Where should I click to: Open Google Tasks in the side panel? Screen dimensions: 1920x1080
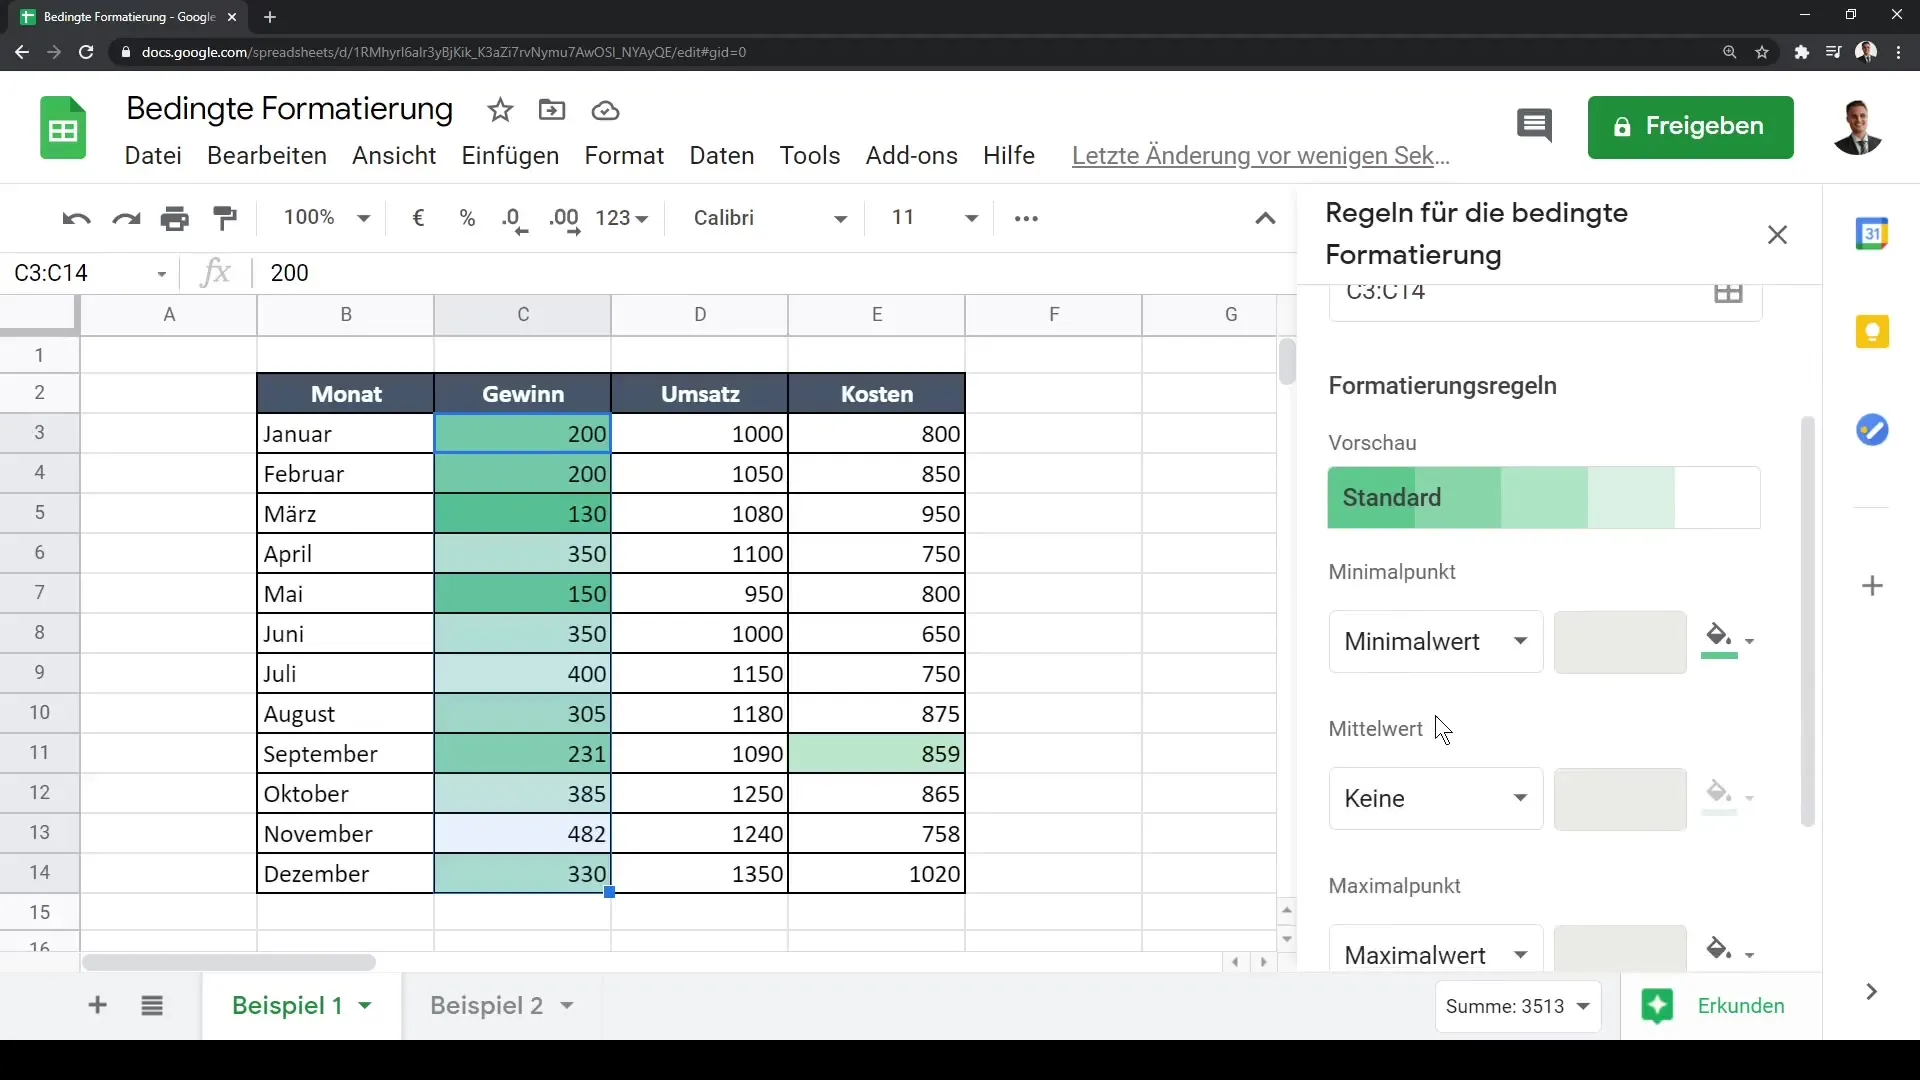coord(1872,430)
